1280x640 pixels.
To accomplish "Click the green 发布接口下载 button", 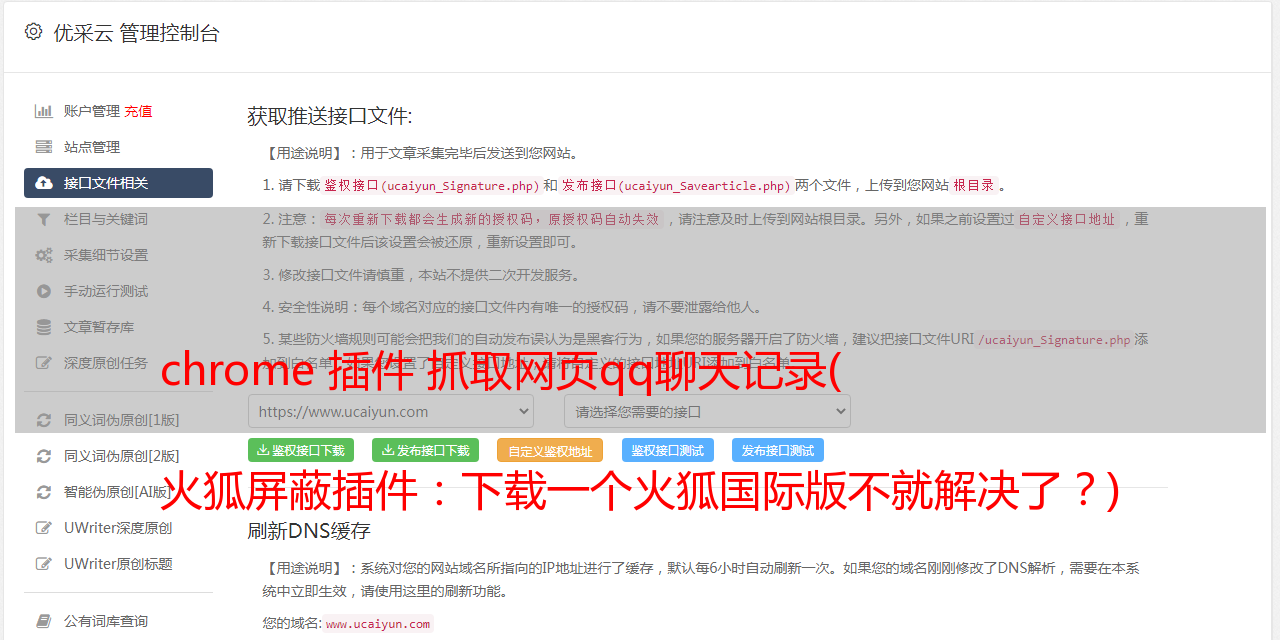I will [x=425, y=450].
